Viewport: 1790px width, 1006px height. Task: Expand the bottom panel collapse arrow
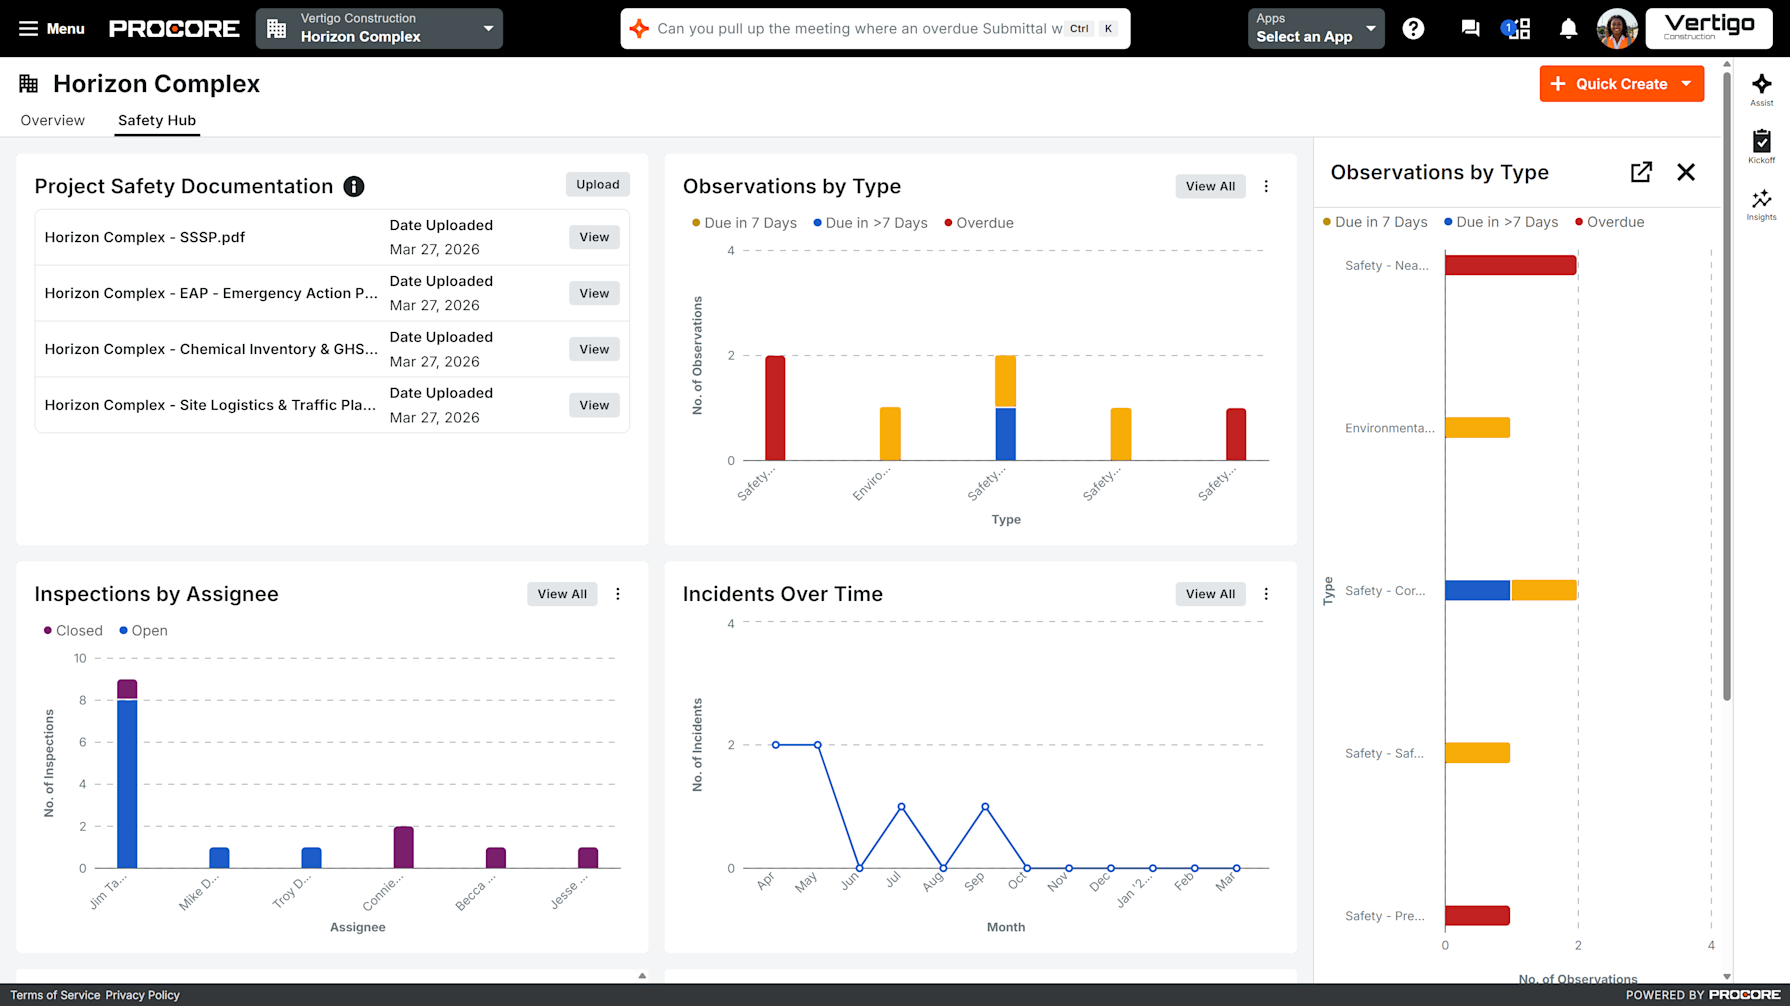pyautogui.click(x=642, y=976)
